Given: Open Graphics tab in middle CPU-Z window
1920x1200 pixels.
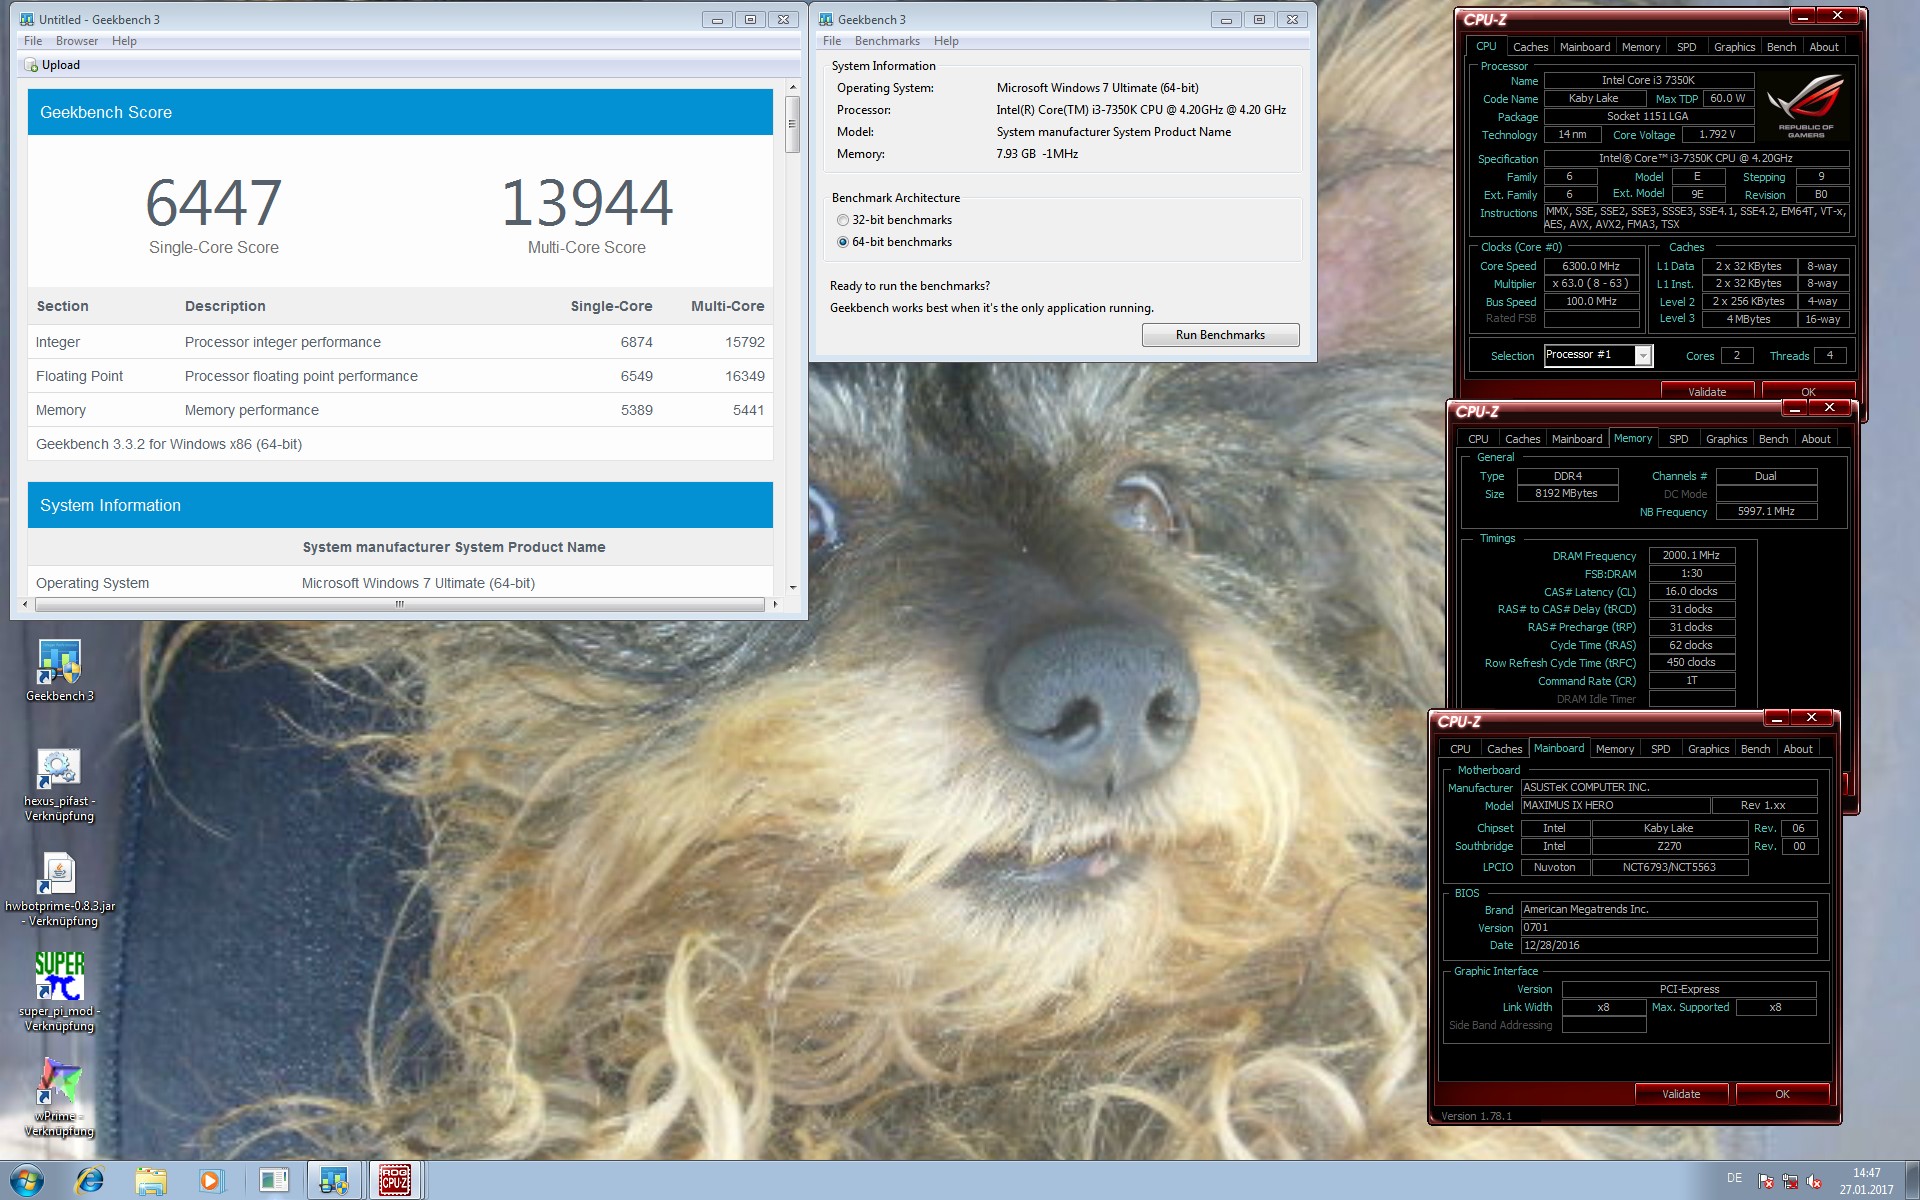Looking at the screenshot, I should [x=1726, y=439].
